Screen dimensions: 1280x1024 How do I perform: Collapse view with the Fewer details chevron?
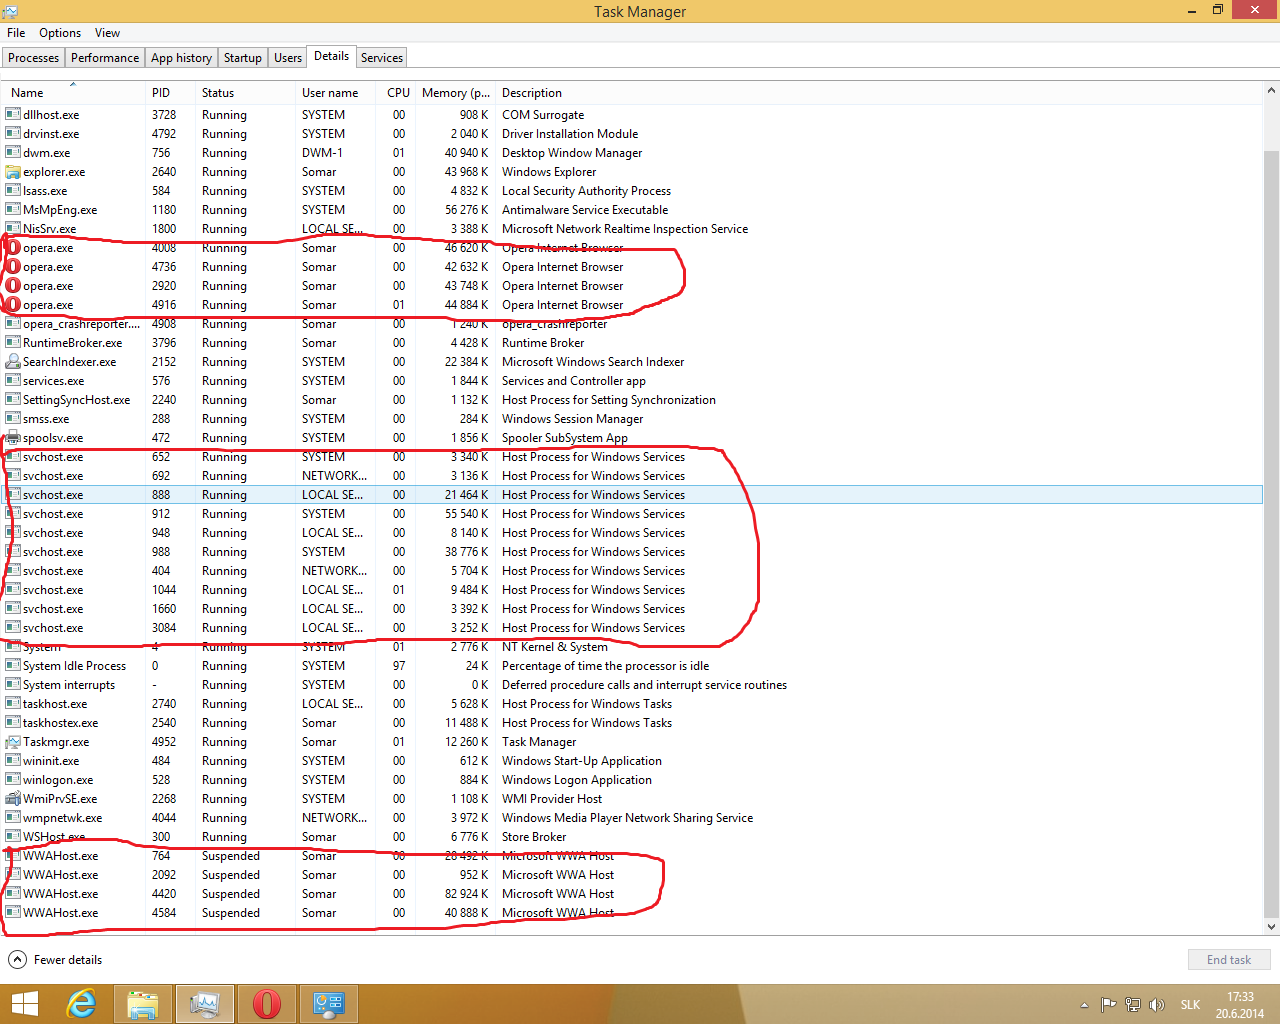(x=18, y=960)
